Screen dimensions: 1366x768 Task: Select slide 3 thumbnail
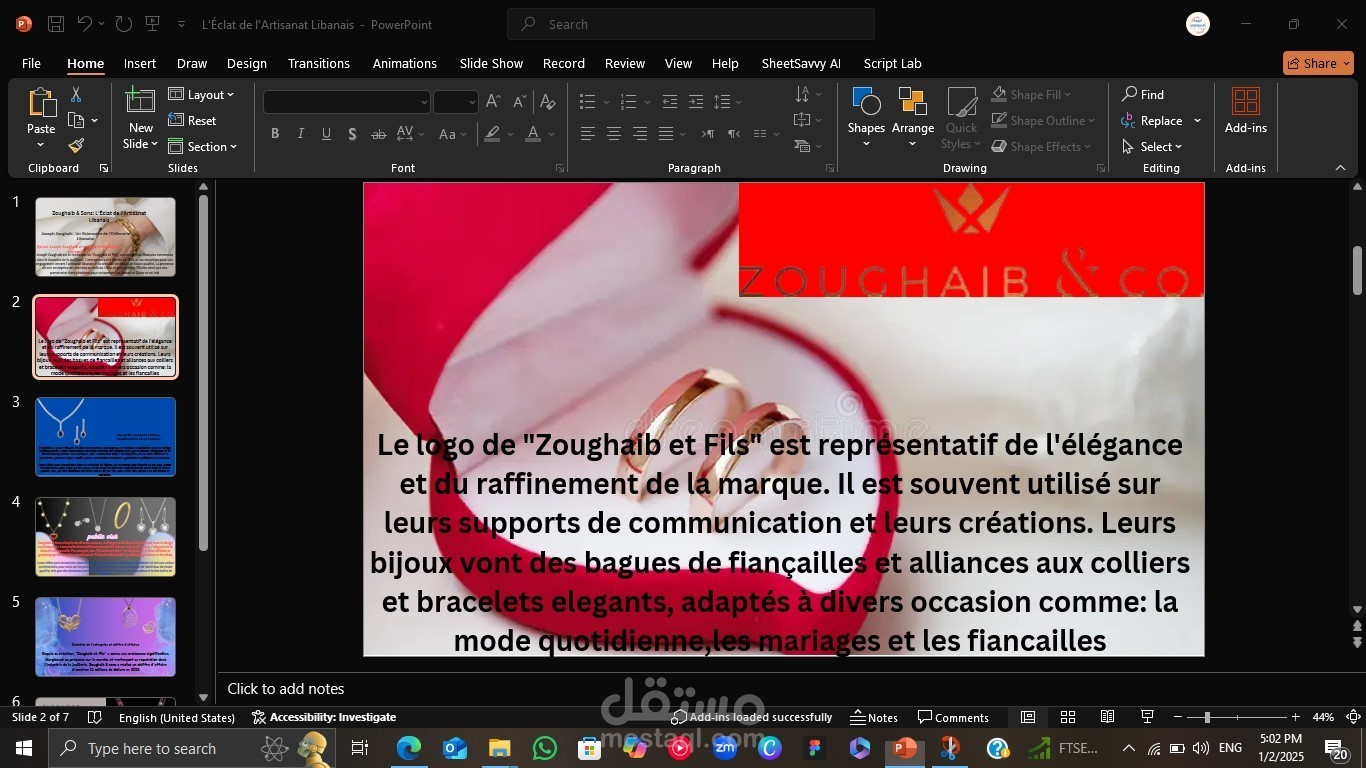point(105,437)
